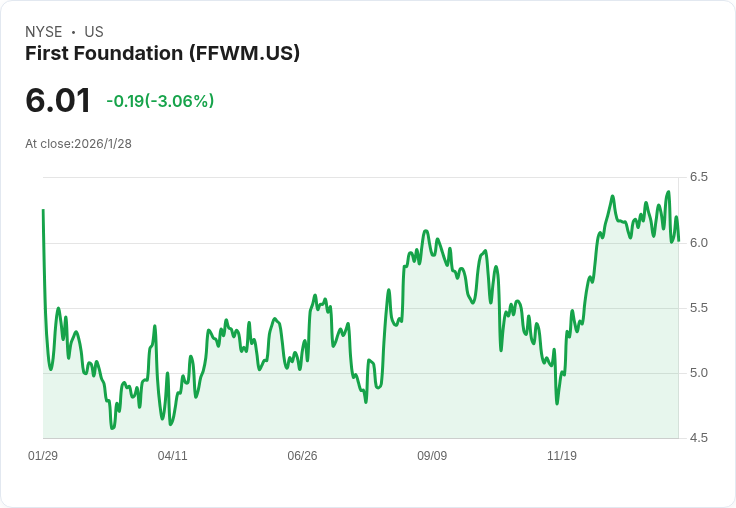Image resolution: width=736 pixels, height=508 pixels.
Task: Click the 6.01 current price
Action: coord(58,100)
